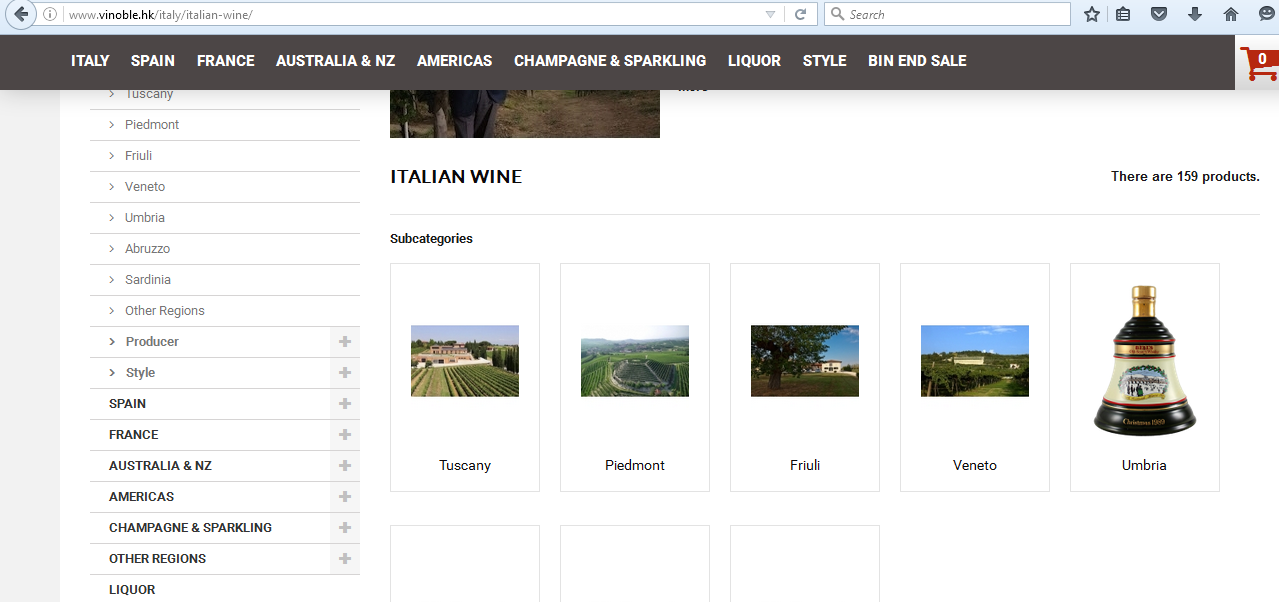Open STYLE in top navigation
The width and height of the screenshot is (1279, 602).
coord(825,61)
